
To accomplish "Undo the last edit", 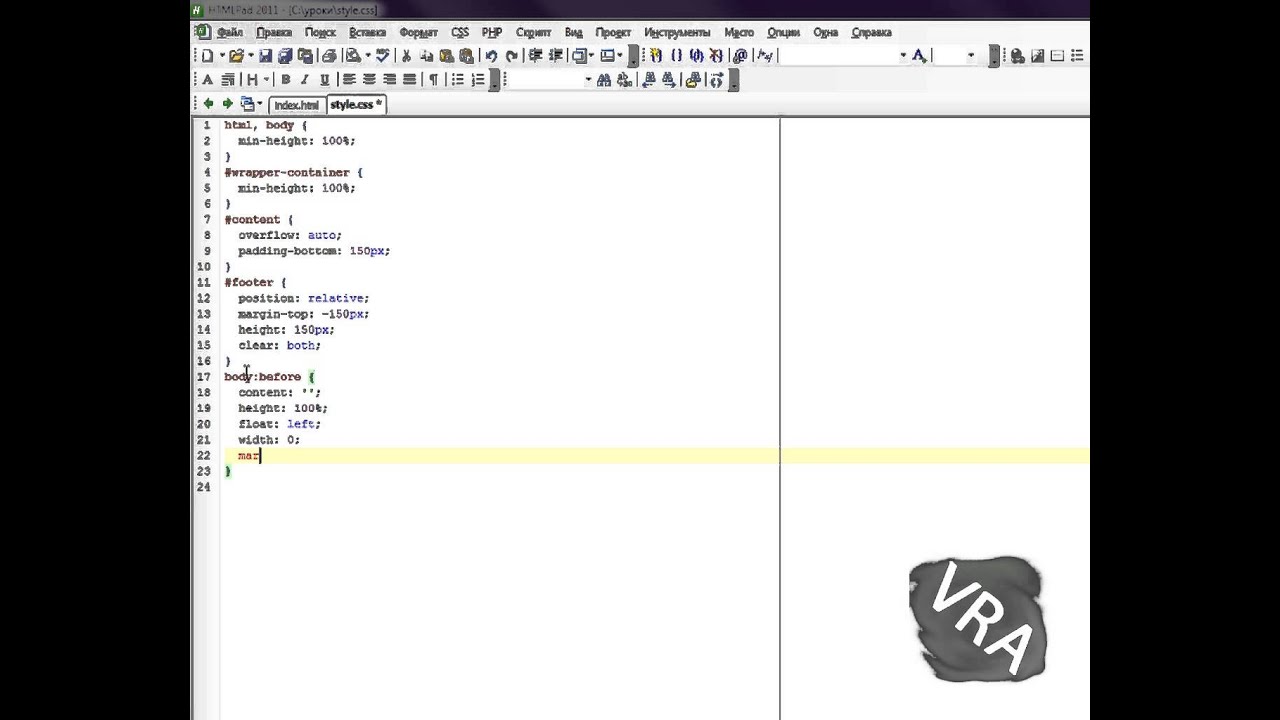I will coord(491,56).
